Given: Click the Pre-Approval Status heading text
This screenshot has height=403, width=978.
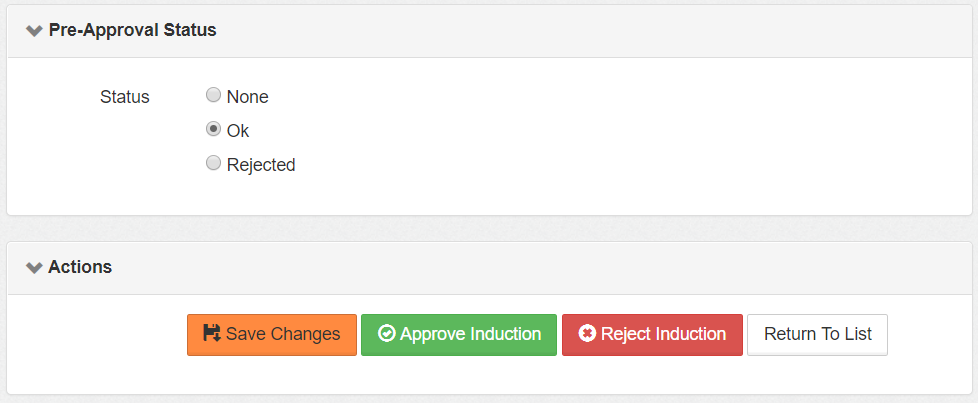Looking at the screenshot, I should click(x=132, y=30).
